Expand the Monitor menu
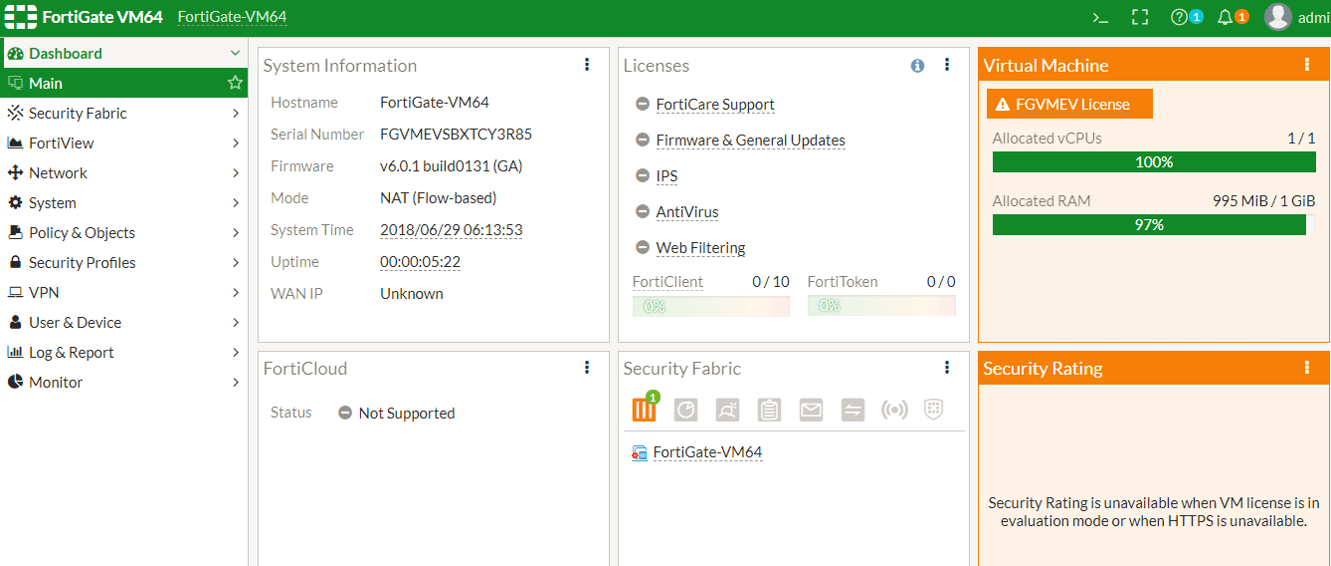1331x566 pixels. click(x=124, y=382)
